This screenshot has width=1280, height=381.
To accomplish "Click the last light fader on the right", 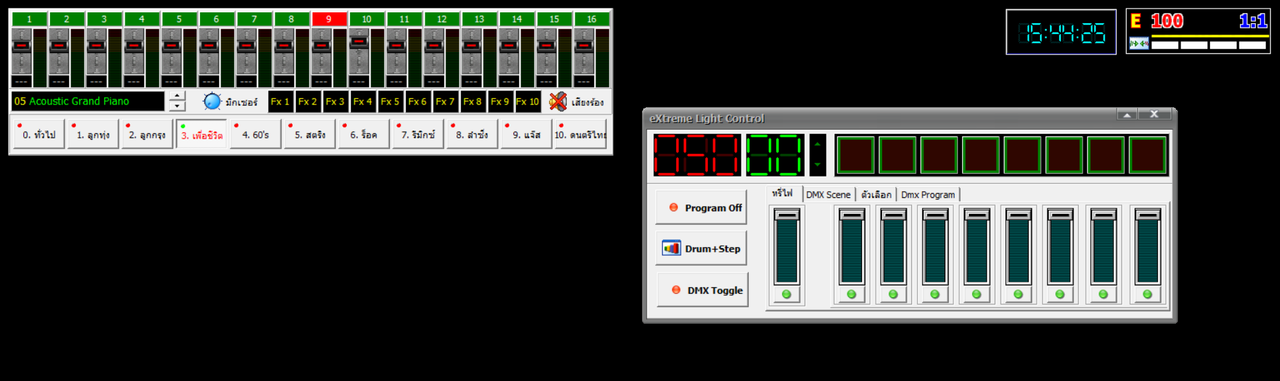I will point(1147,247).
